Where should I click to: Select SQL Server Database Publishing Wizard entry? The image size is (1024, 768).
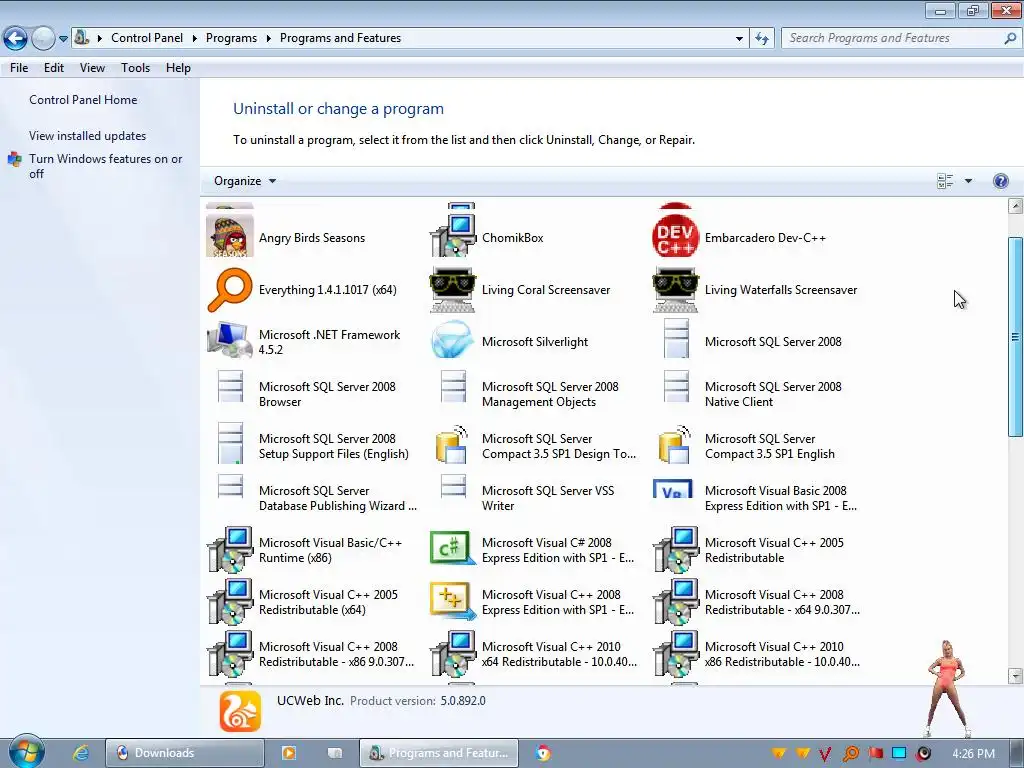click(x=311, y=498)
